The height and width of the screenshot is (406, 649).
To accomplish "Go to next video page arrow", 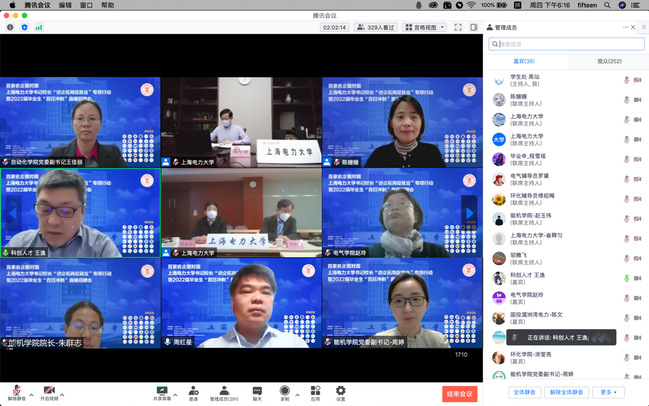I will click(x=469, y=213).
